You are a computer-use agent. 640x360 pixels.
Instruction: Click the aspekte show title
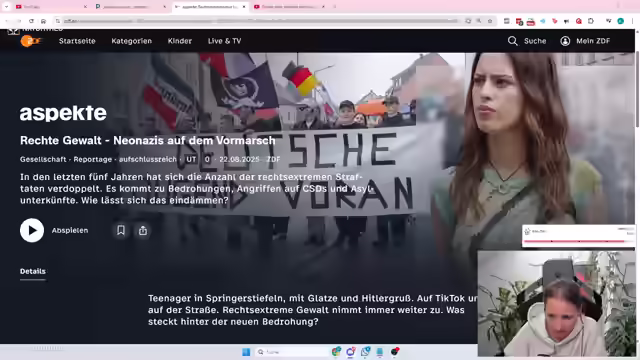pos(63,113)
